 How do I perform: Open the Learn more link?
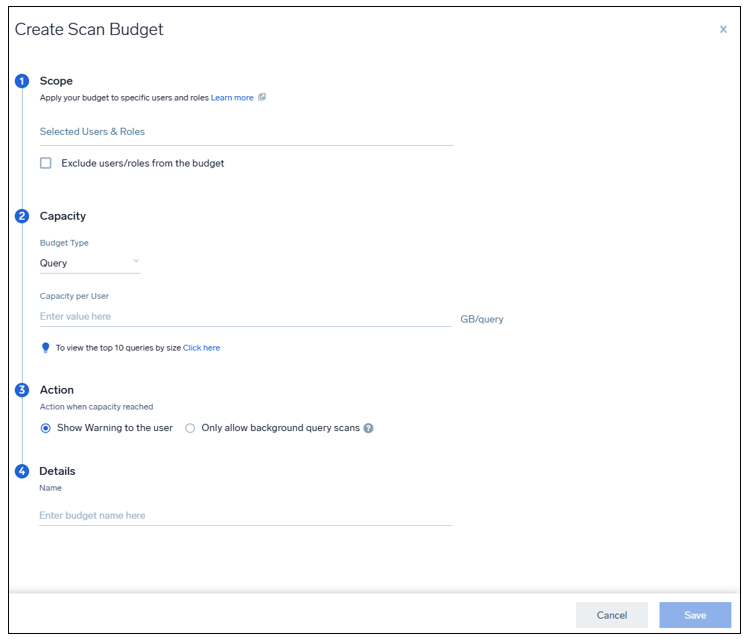[232, 98]
